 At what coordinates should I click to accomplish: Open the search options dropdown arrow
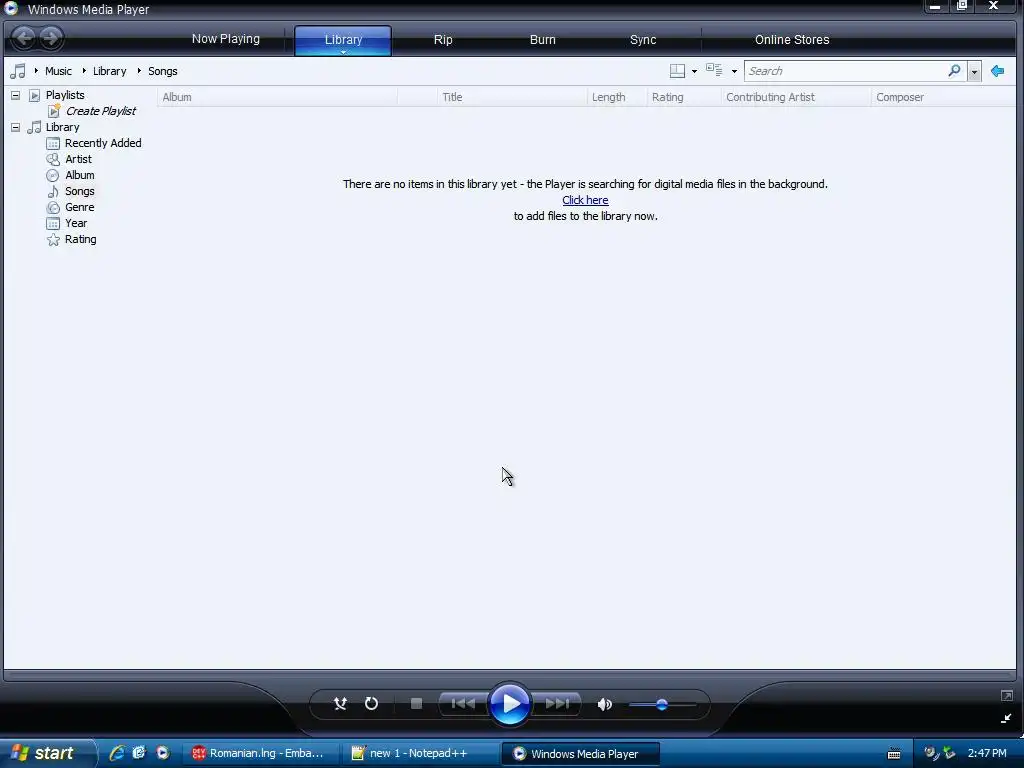pyautogui.click(x=974, y=71)
